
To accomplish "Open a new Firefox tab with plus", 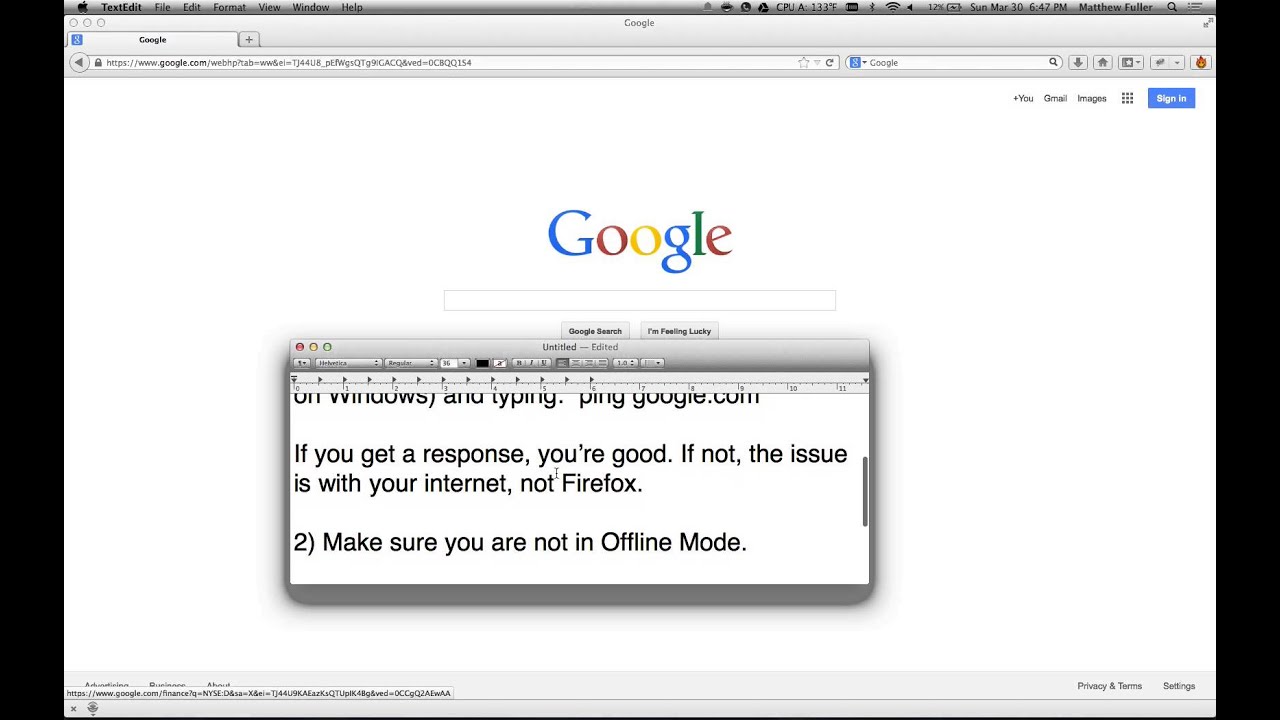I will pyautogui.click(x=249, y=39).
